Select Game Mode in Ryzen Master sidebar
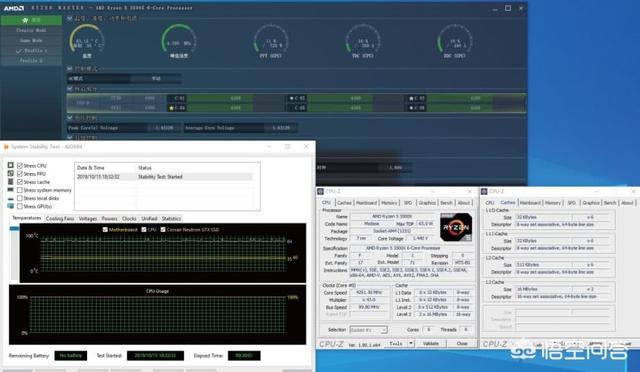This screenshot has height=372, width=640. point(31,40)
